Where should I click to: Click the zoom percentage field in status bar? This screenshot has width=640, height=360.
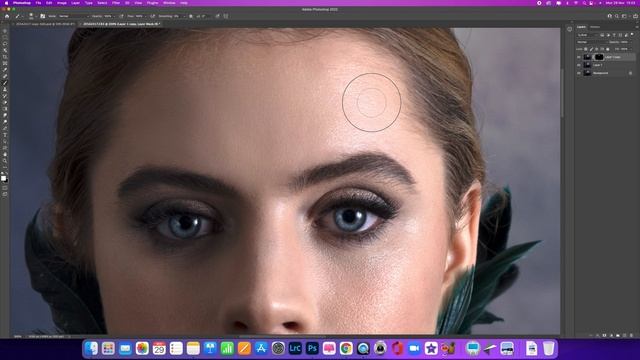(x=18, y=336)
